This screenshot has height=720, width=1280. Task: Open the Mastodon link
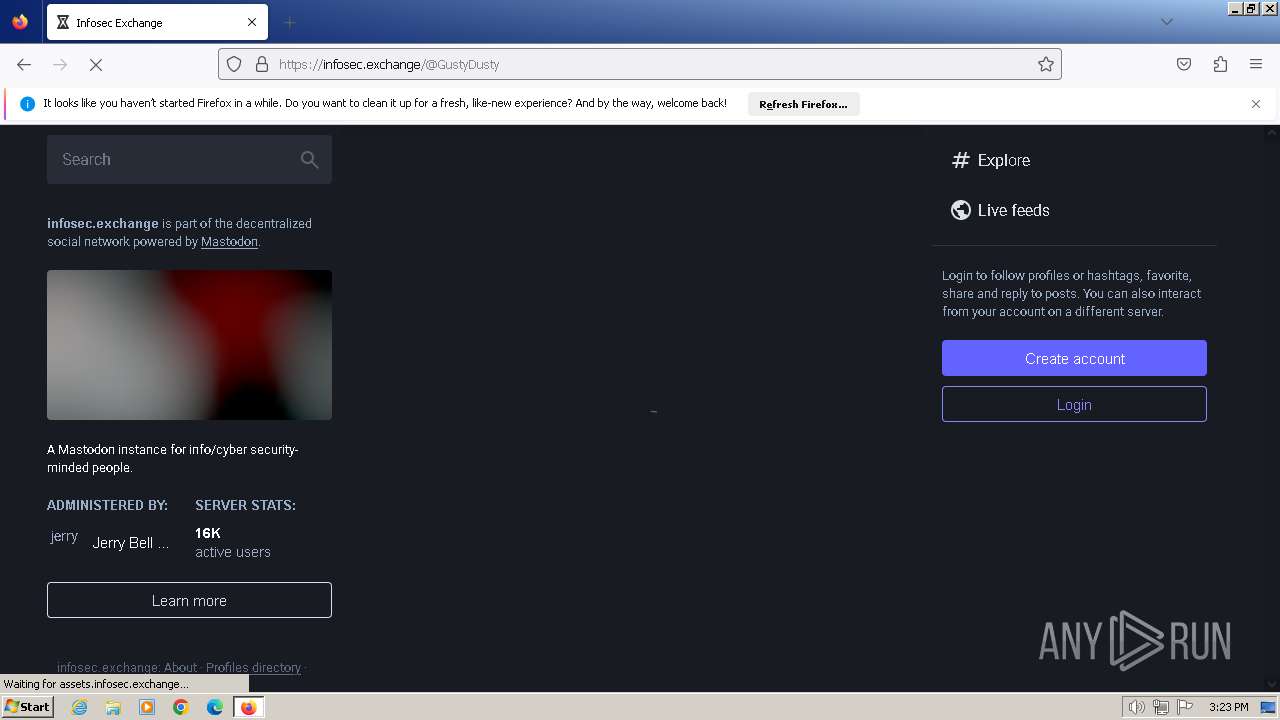coord(229,242)
